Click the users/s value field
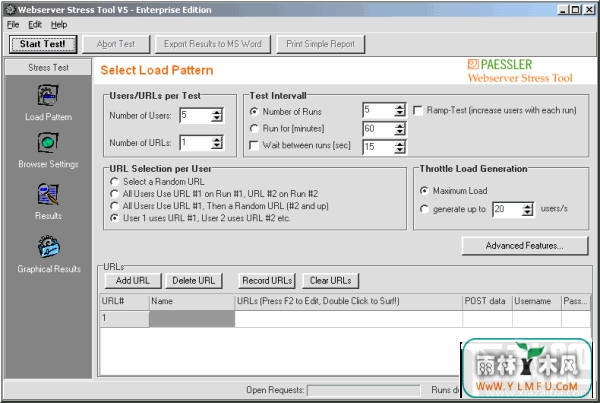 pyautogui.click(x=507, y=209)
